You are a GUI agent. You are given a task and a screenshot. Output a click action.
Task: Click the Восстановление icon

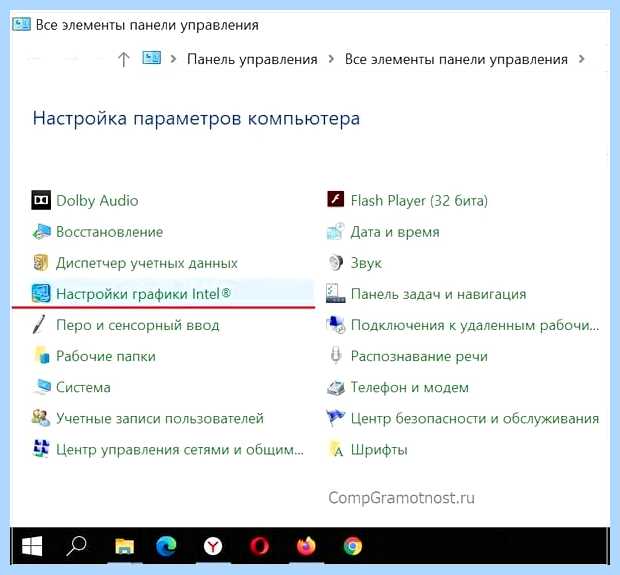coord(41,231)
